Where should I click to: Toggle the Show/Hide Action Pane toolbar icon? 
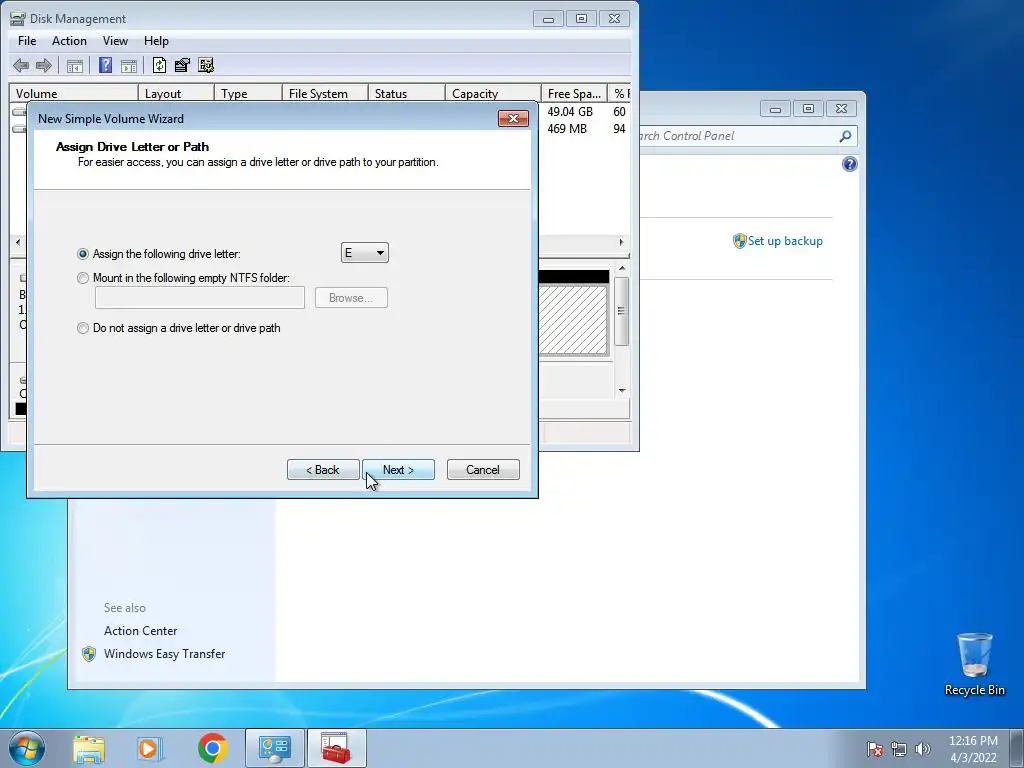pyautogui.click(x=129, y=65)
